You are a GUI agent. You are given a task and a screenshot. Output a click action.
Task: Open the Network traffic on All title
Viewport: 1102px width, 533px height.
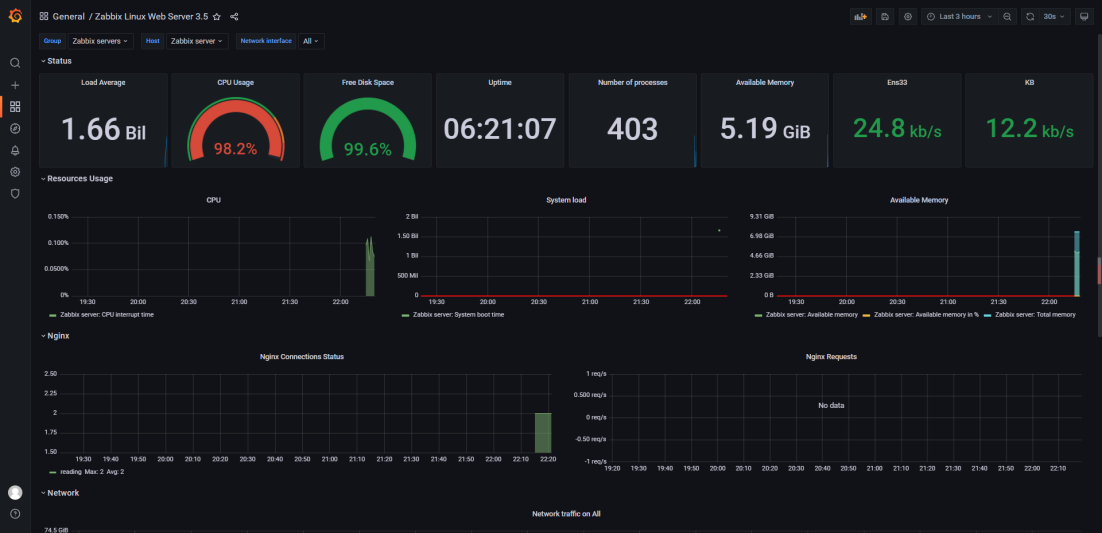coord(566,514)
